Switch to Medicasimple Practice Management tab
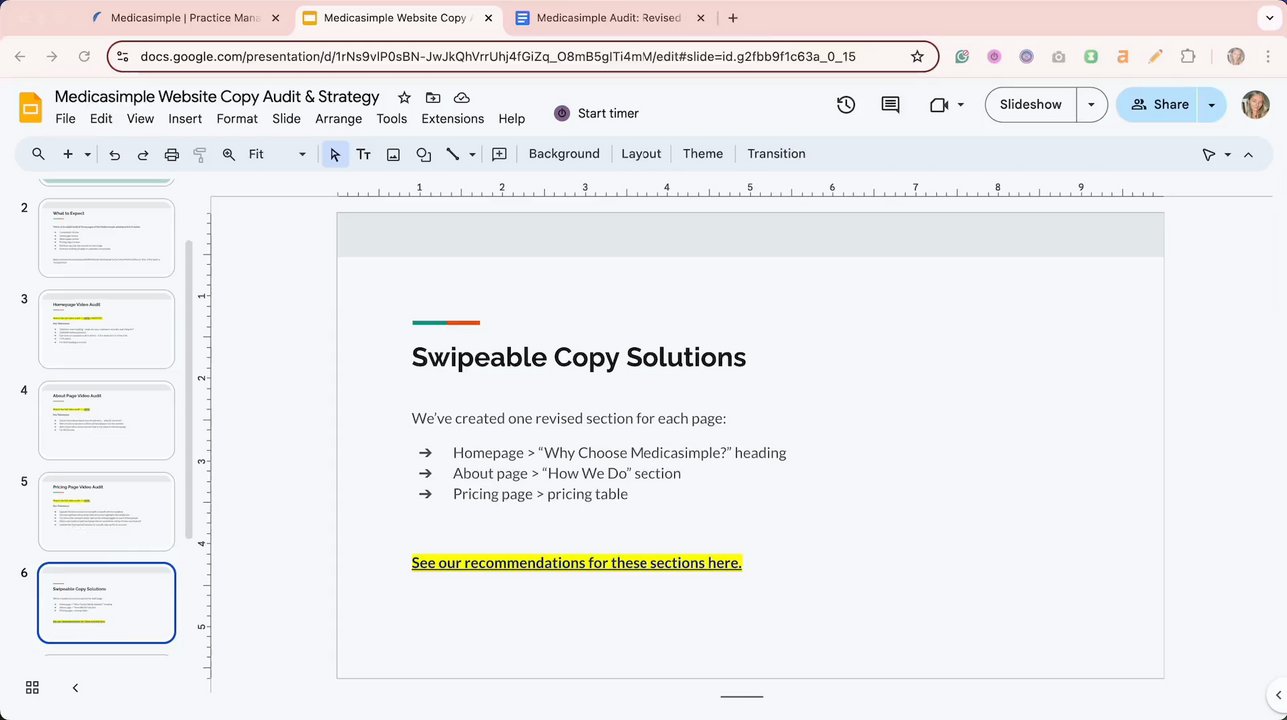This screenshot has height=720, width=1287. [186, 18]
